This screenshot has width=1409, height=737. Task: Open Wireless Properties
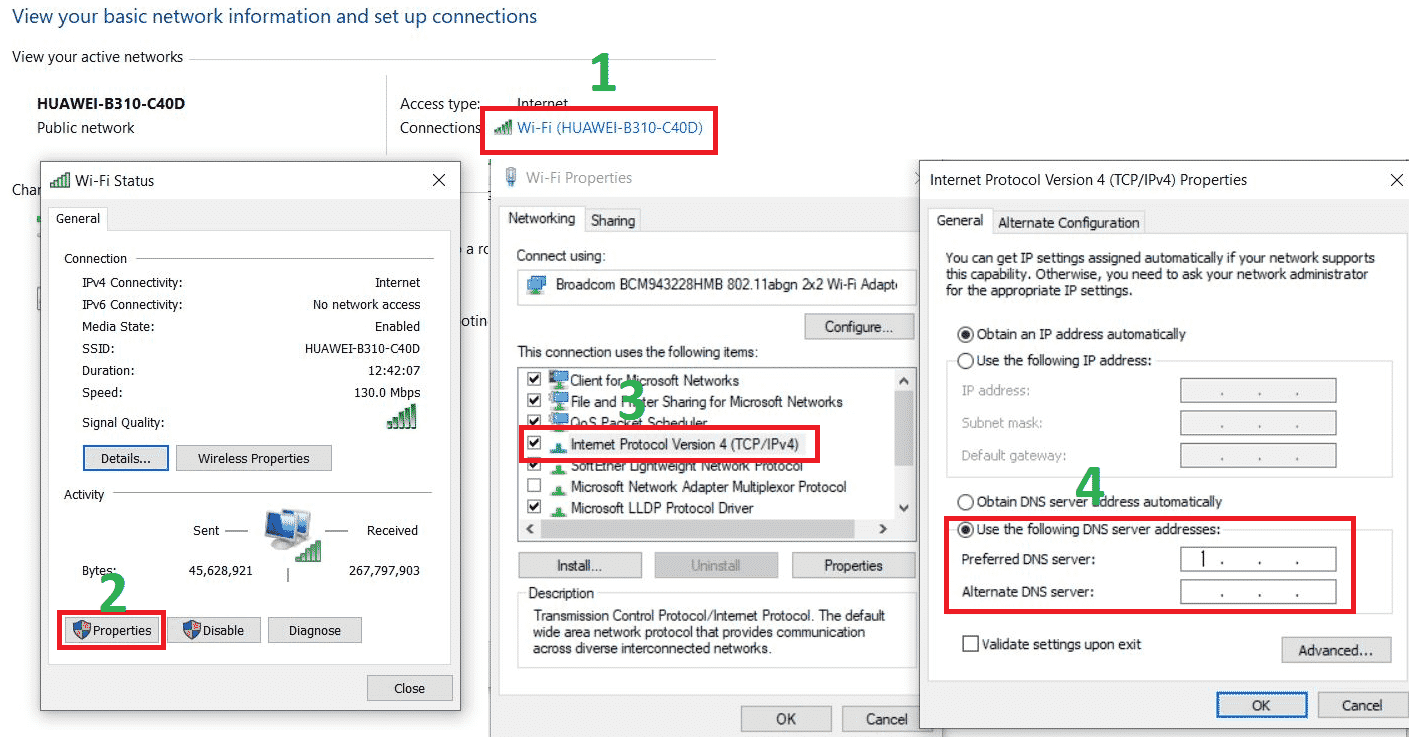[254, 459]
